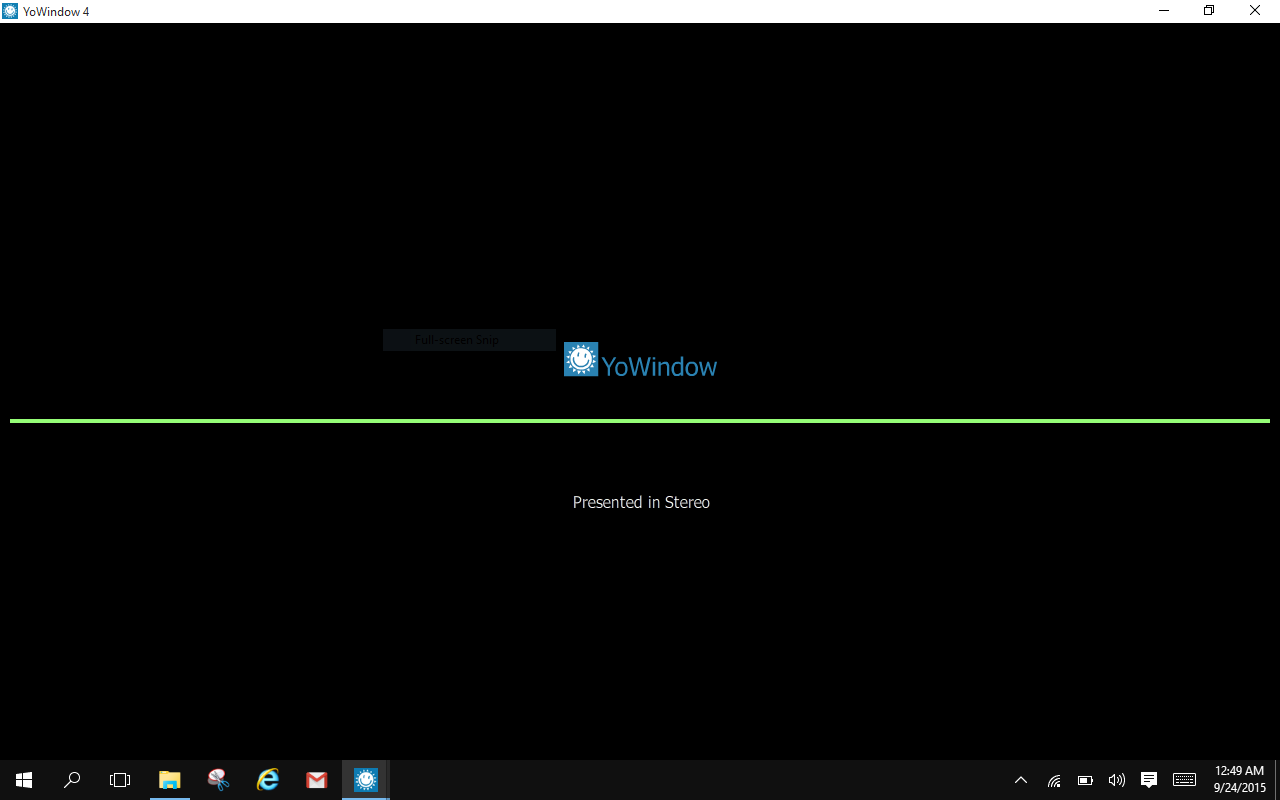
Task: Click the "Presented in Stereo" text
Action: click(641, 502)
